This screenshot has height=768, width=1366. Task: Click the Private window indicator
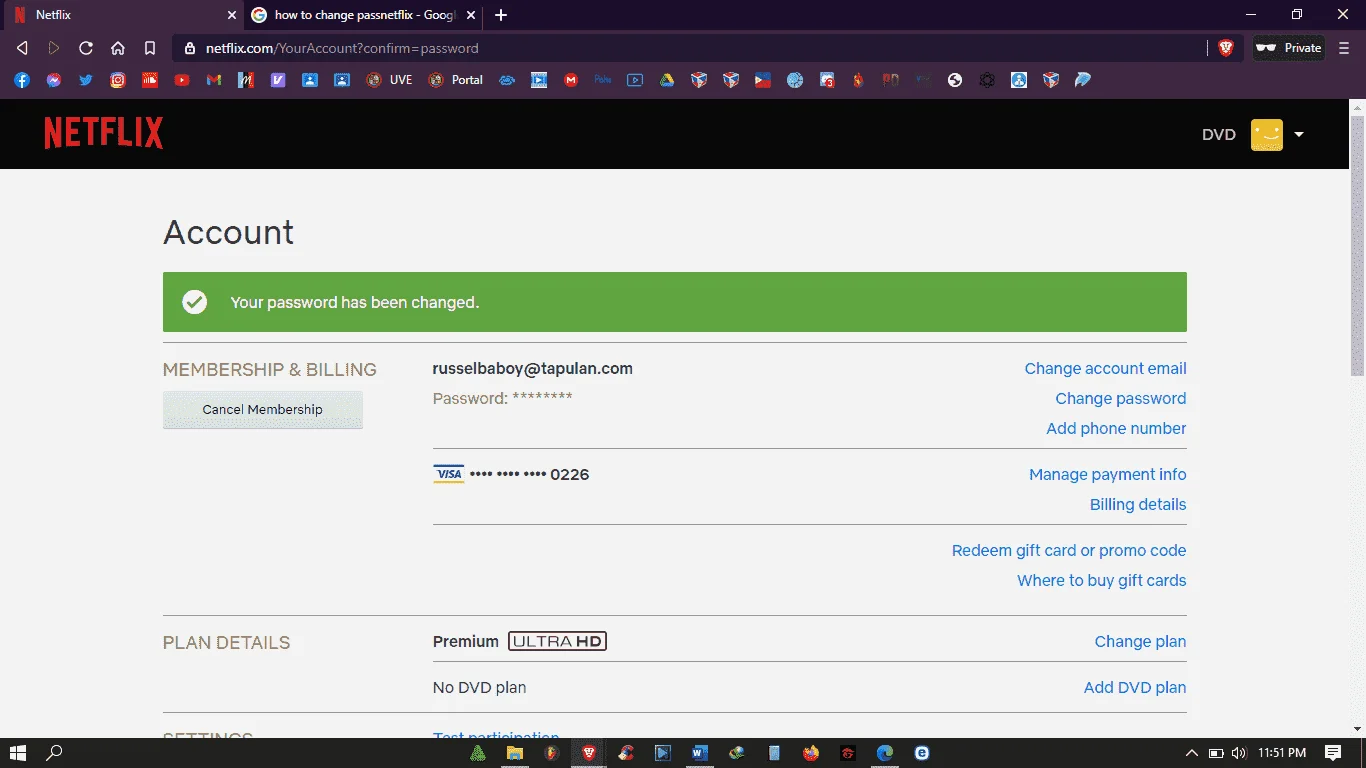pos(1289,48)
